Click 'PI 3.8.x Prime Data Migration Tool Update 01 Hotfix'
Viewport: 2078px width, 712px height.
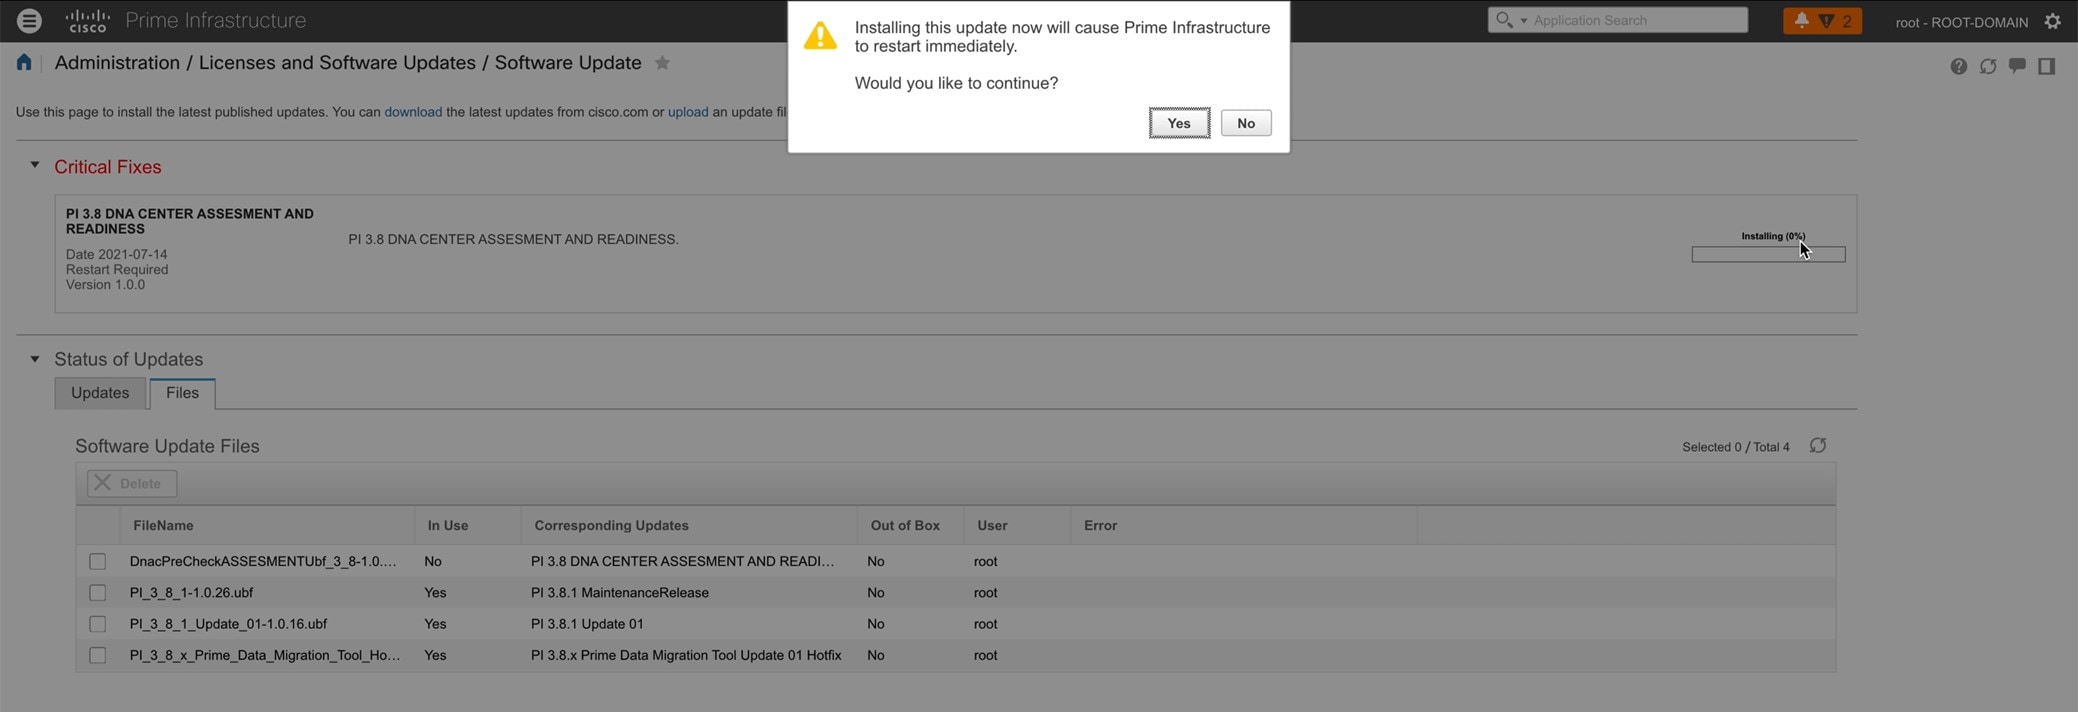pos(686,656)
